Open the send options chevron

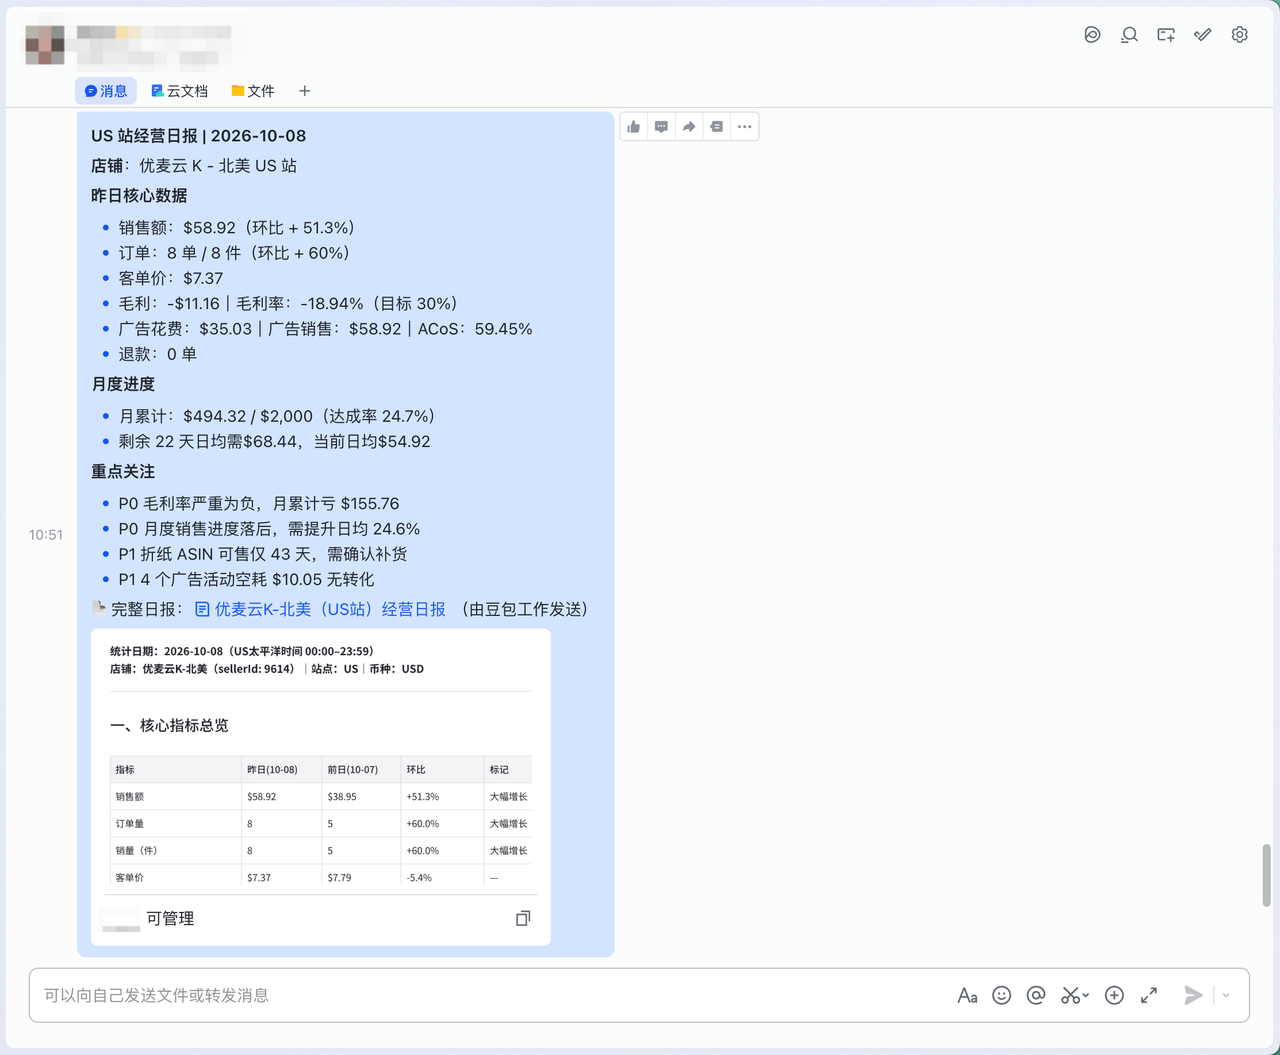tap(1226, 995)
